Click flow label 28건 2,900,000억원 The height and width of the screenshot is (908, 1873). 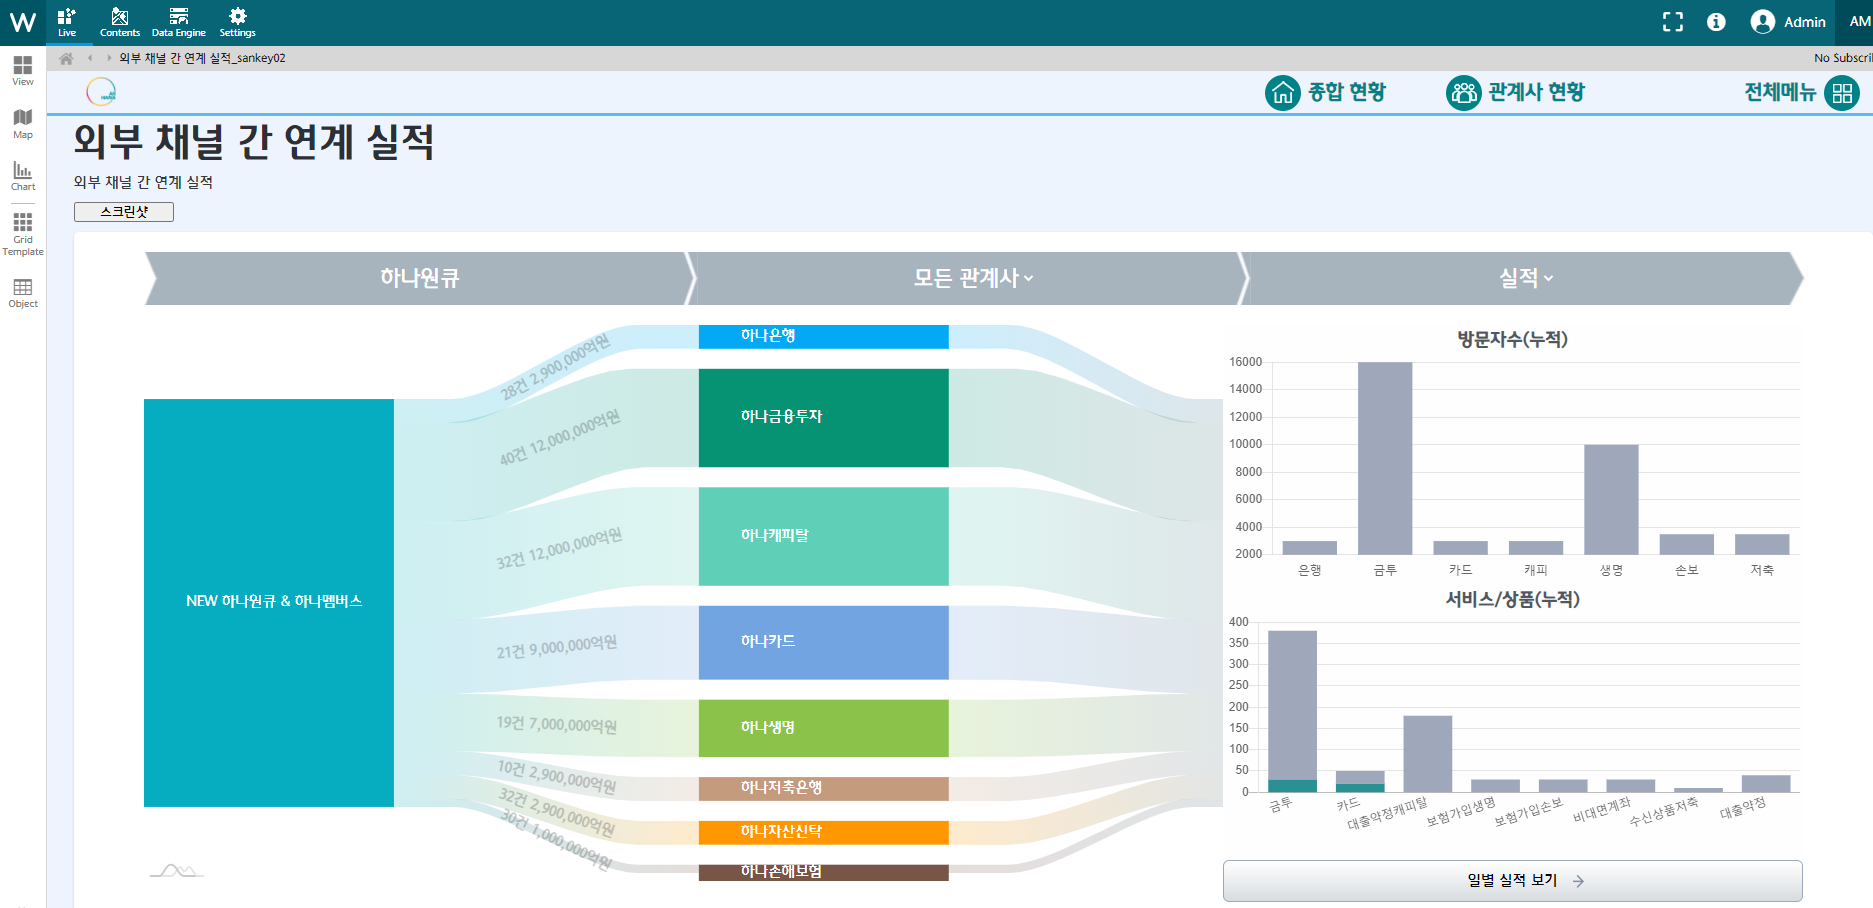(x=555, y=367)
